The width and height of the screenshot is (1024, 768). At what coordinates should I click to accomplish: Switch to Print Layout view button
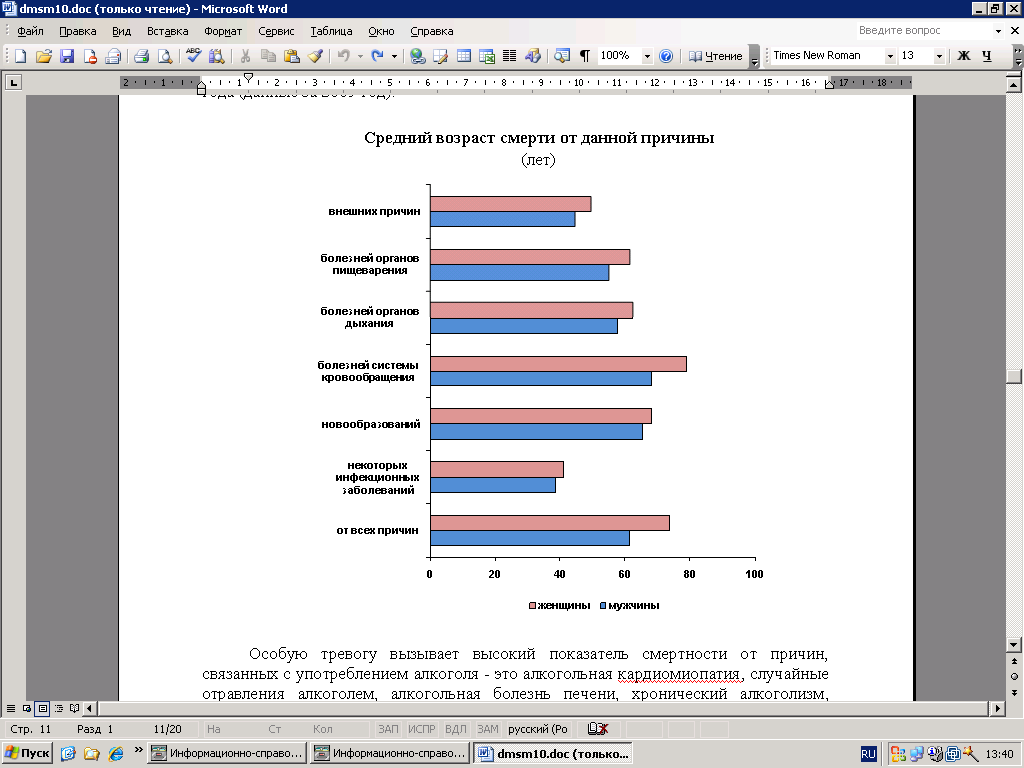click(42, 708)
